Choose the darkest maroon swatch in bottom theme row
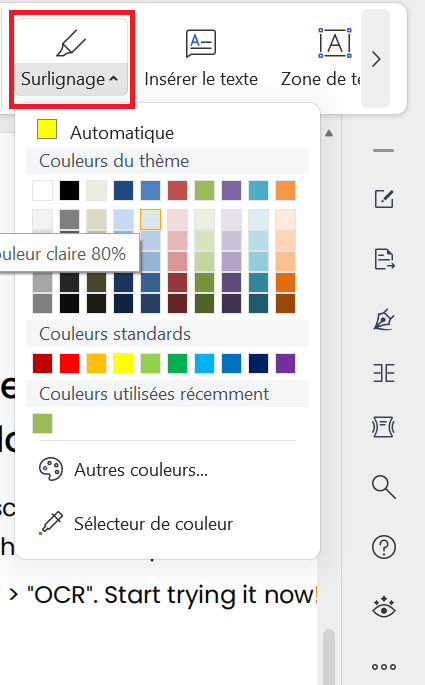The width and height of the screenshot is (425, 685). click(177, 303)
